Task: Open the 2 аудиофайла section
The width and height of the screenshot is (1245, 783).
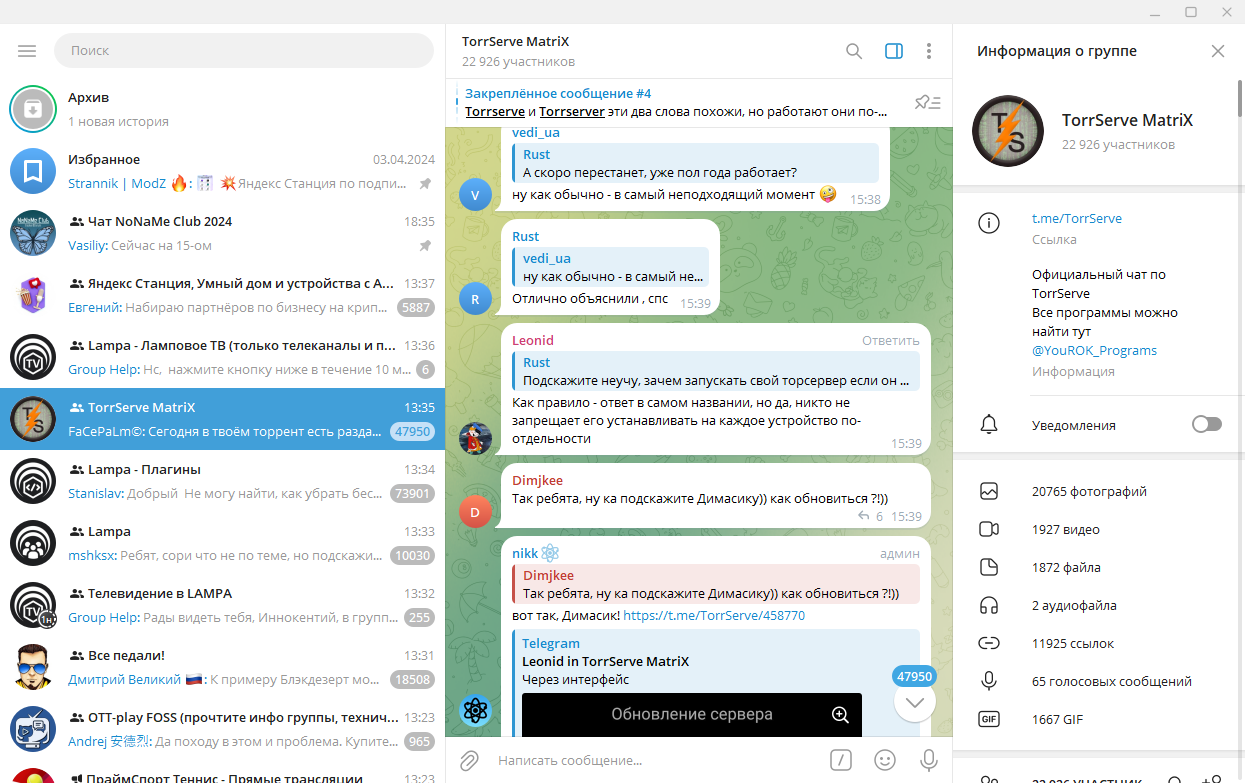Action: click(x=1098, y=605)
